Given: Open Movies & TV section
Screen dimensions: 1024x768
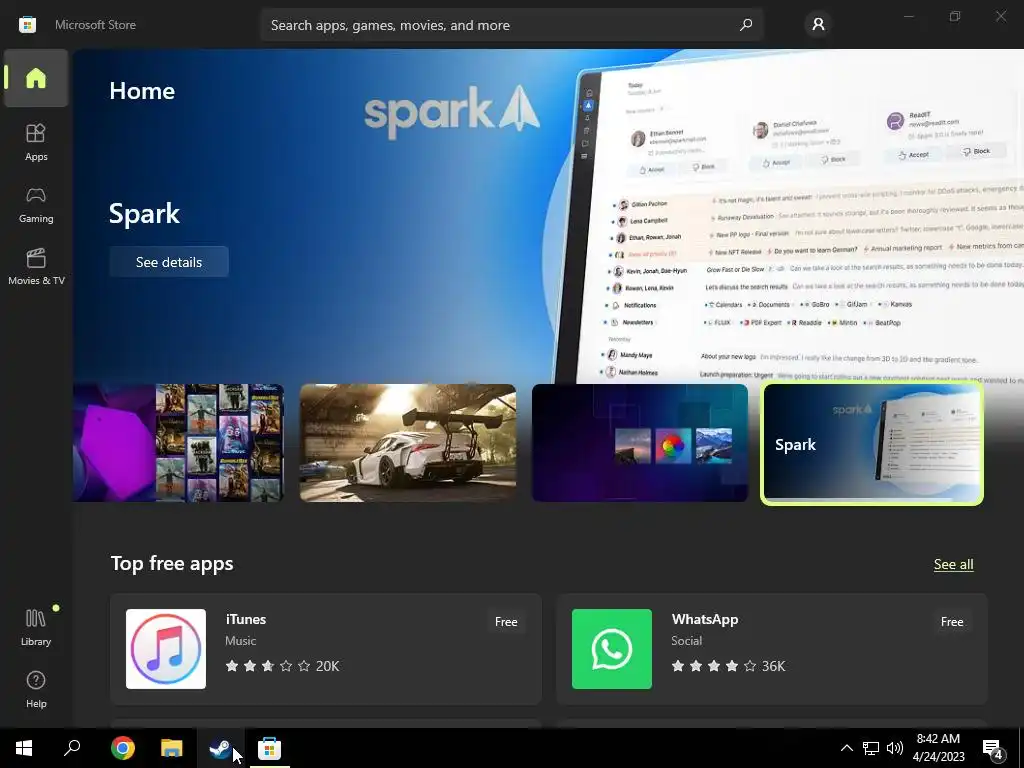Looking at the screenshot, I should 36,266.
